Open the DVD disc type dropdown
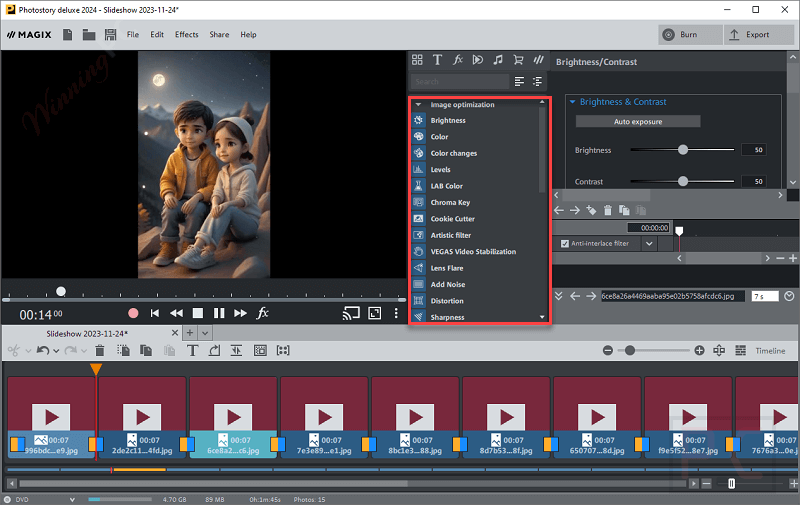This screenshot has height=505, width=800. [x=72, y=500]
